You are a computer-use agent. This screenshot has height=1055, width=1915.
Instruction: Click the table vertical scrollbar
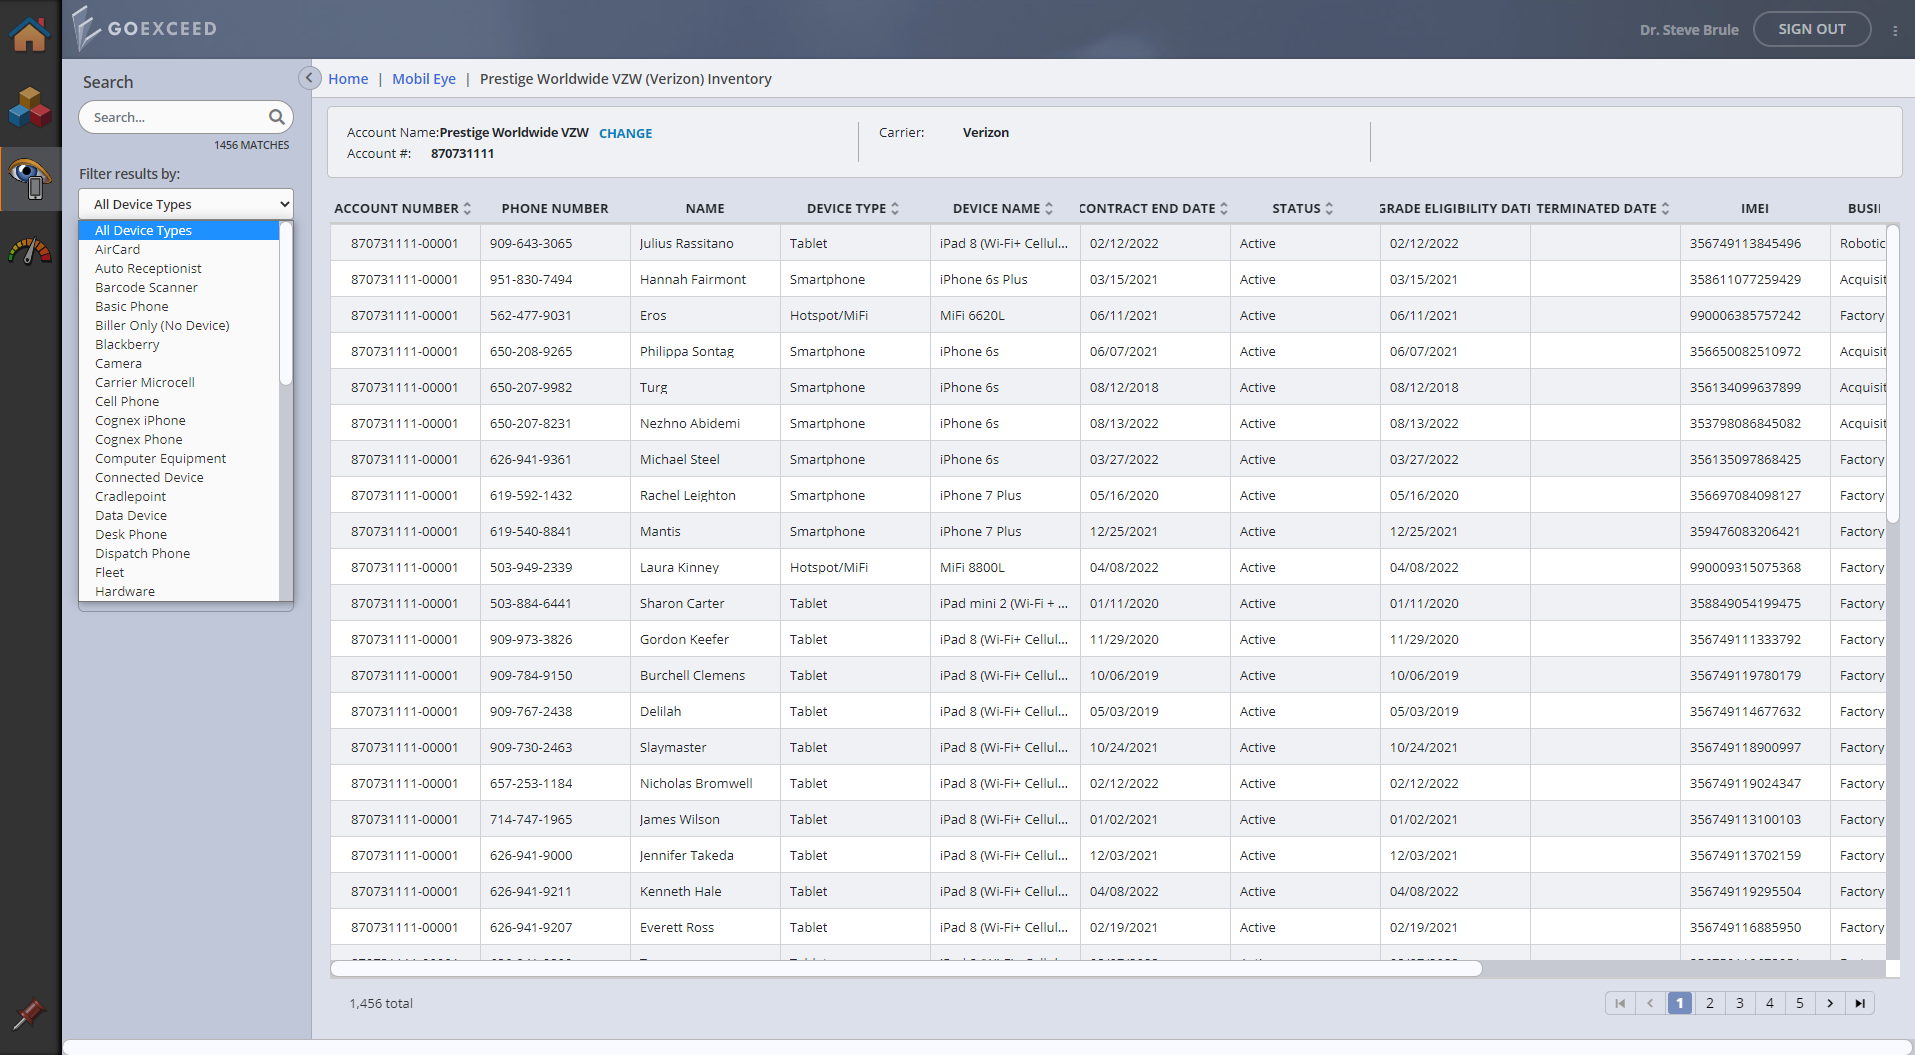coord(1892,373)
